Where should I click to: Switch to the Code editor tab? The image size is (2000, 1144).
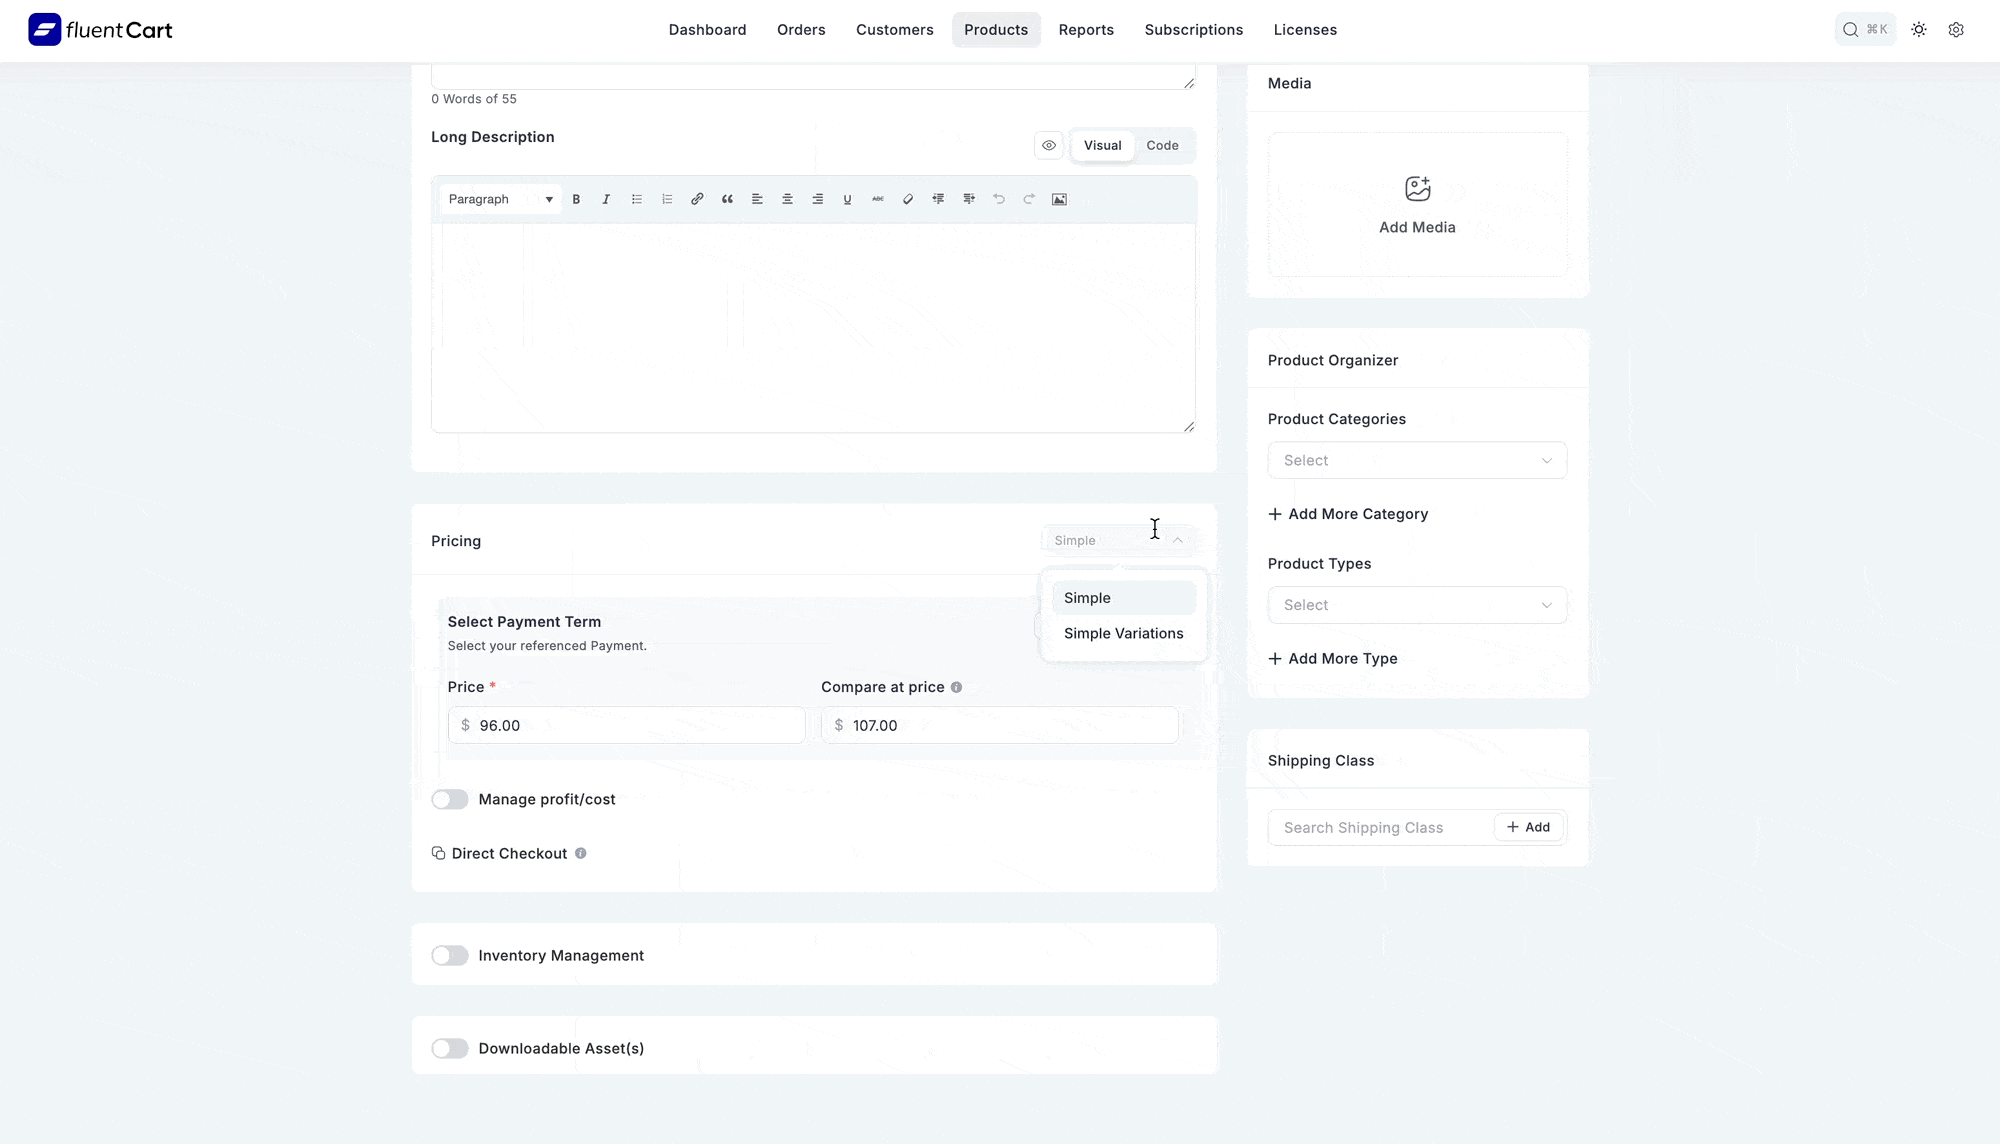point(1163,145)
